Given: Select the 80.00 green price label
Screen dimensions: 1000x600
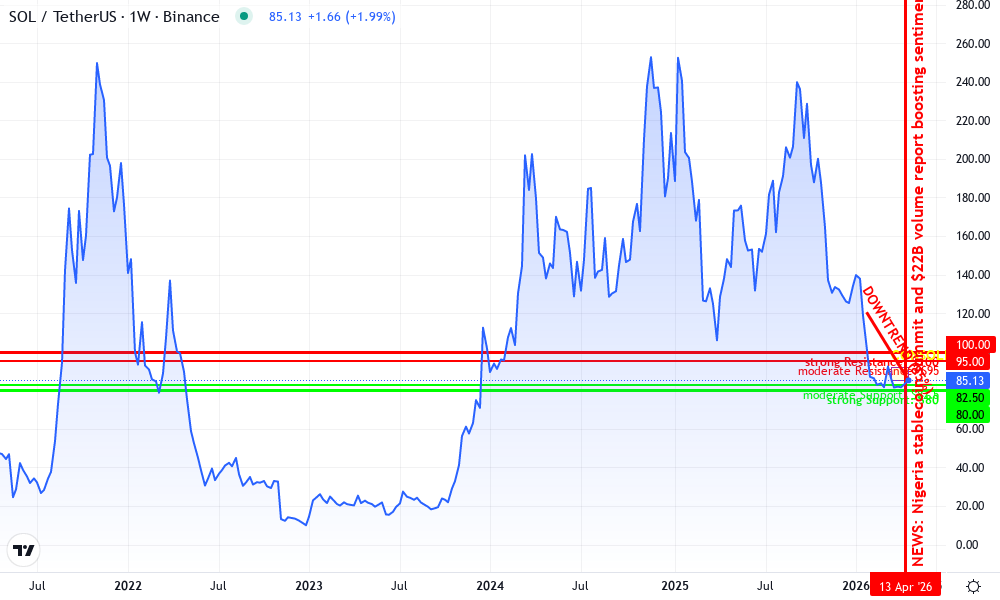Looking at the screenshot, I should [968, 414].
